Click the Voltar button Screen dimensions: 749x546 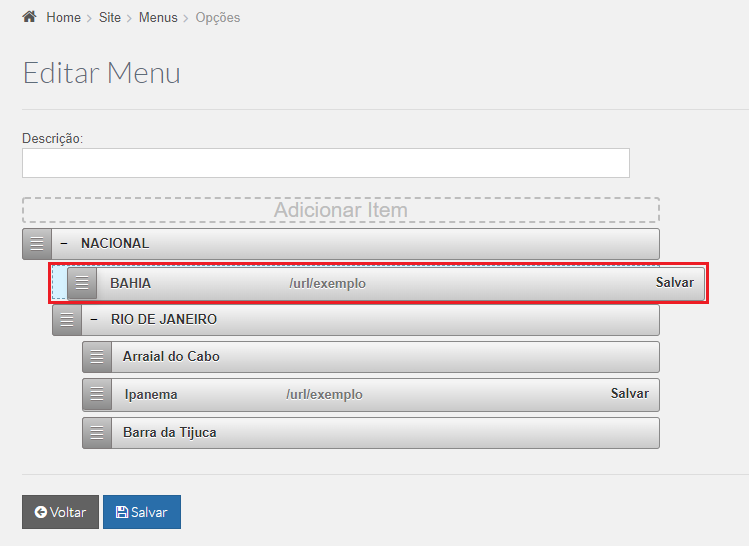pyautogui.click(x=60, y=512)
